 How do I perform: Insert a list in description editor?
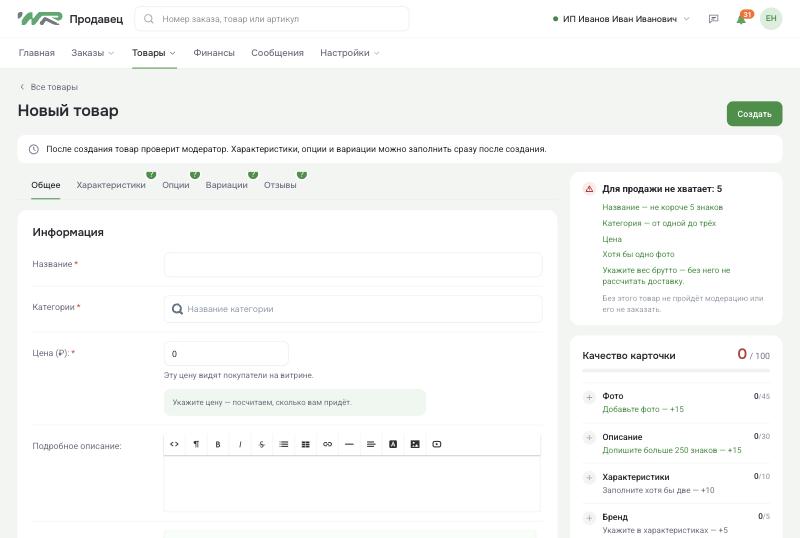click(x=284, y=444)
